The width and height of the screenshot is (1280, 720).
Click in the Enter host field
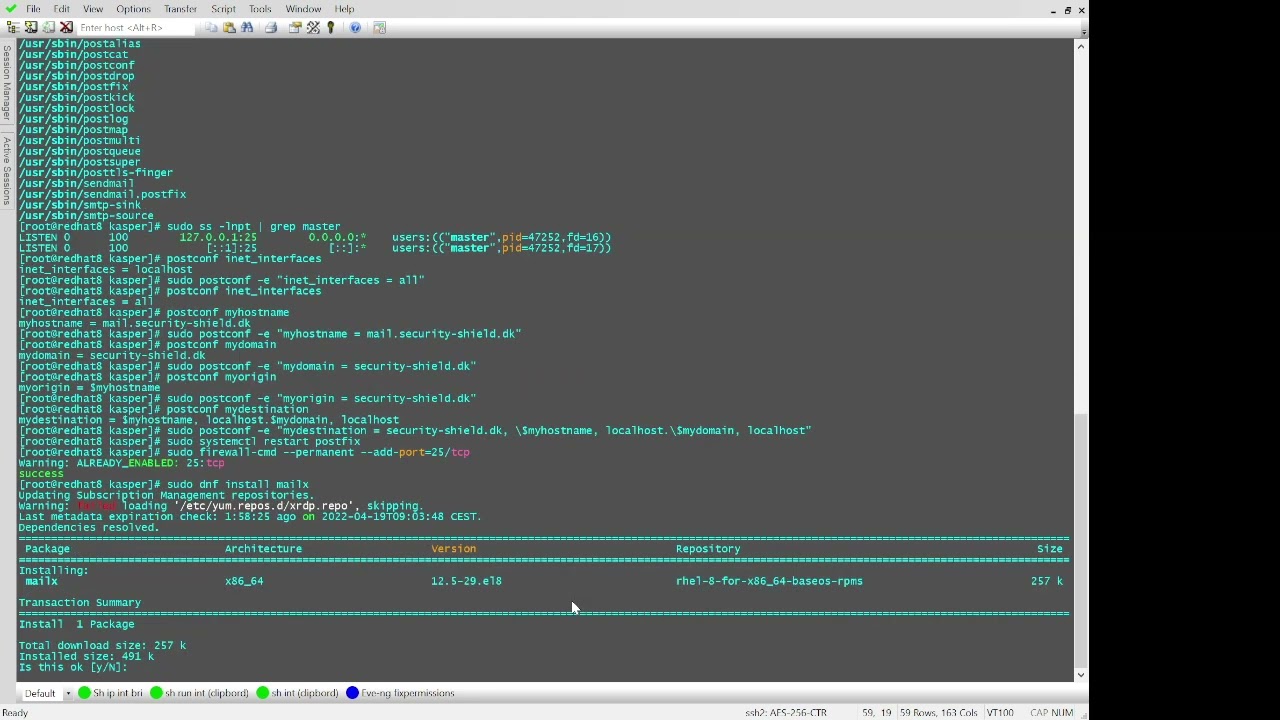coord(135,28)
